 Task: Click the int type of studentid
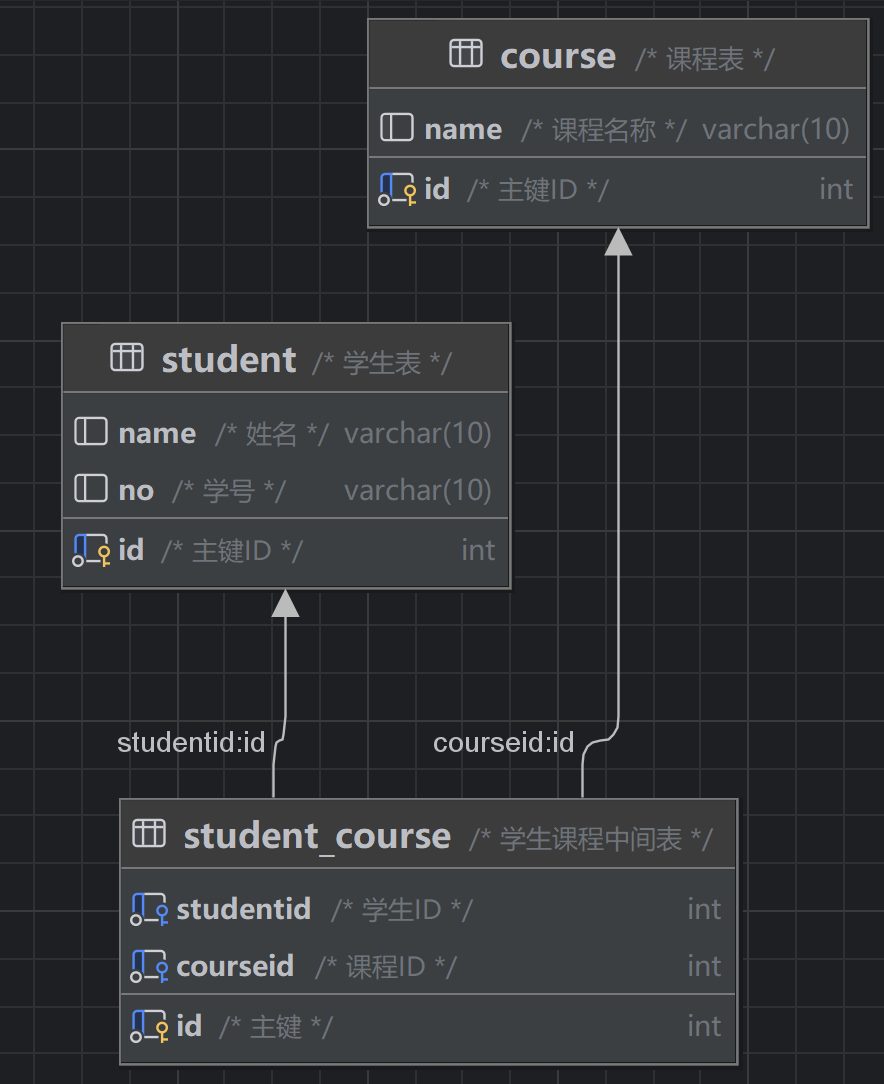[x=704, y=909]
